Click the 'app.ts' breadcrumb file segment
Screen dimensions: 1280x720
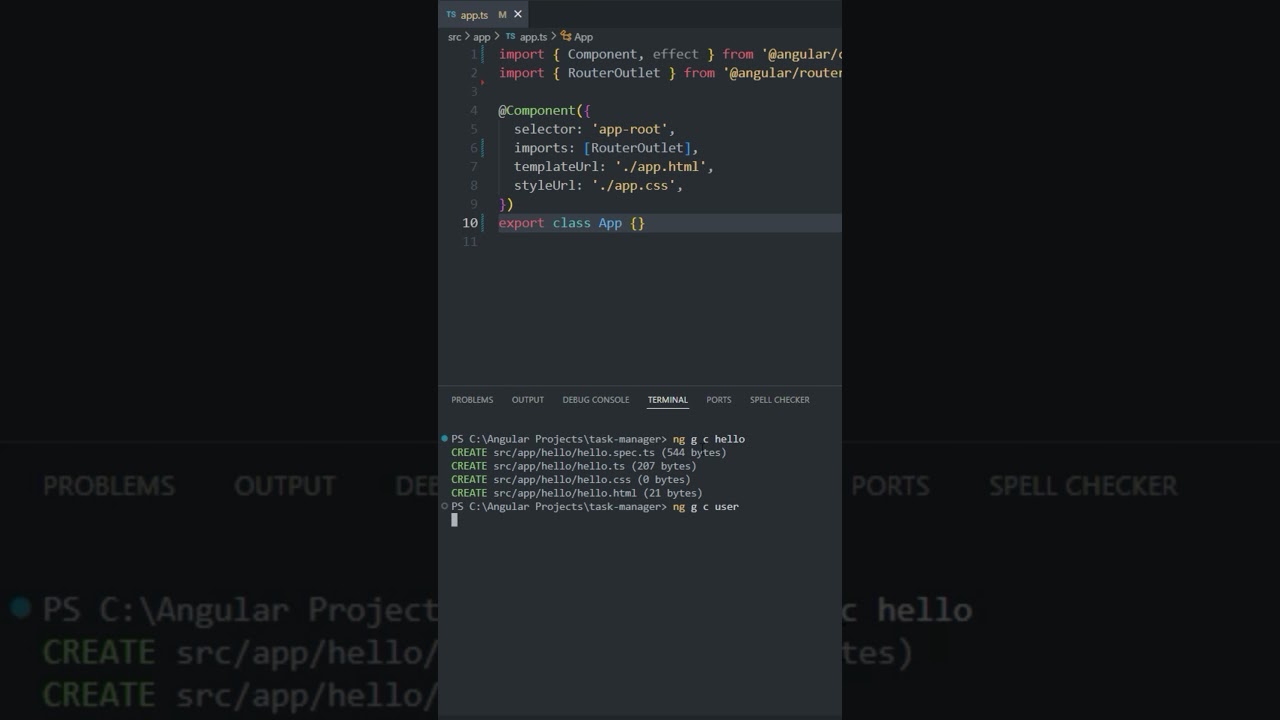point(533,37)
